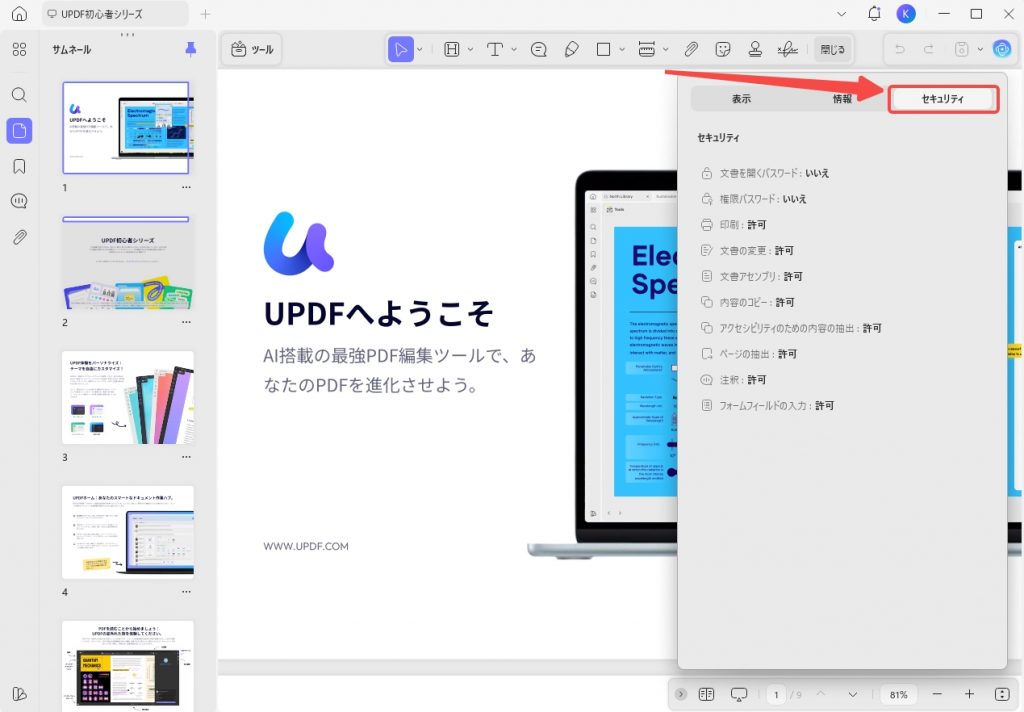
Task: Open the 81% zoom level field
Action: coord(899,694)
